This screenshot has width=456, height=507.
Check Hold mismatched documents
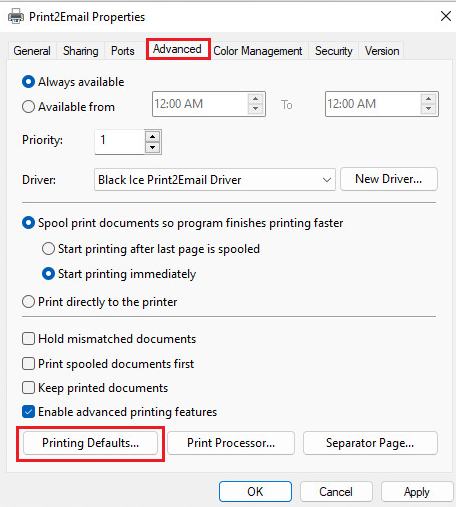coord(28,339)
